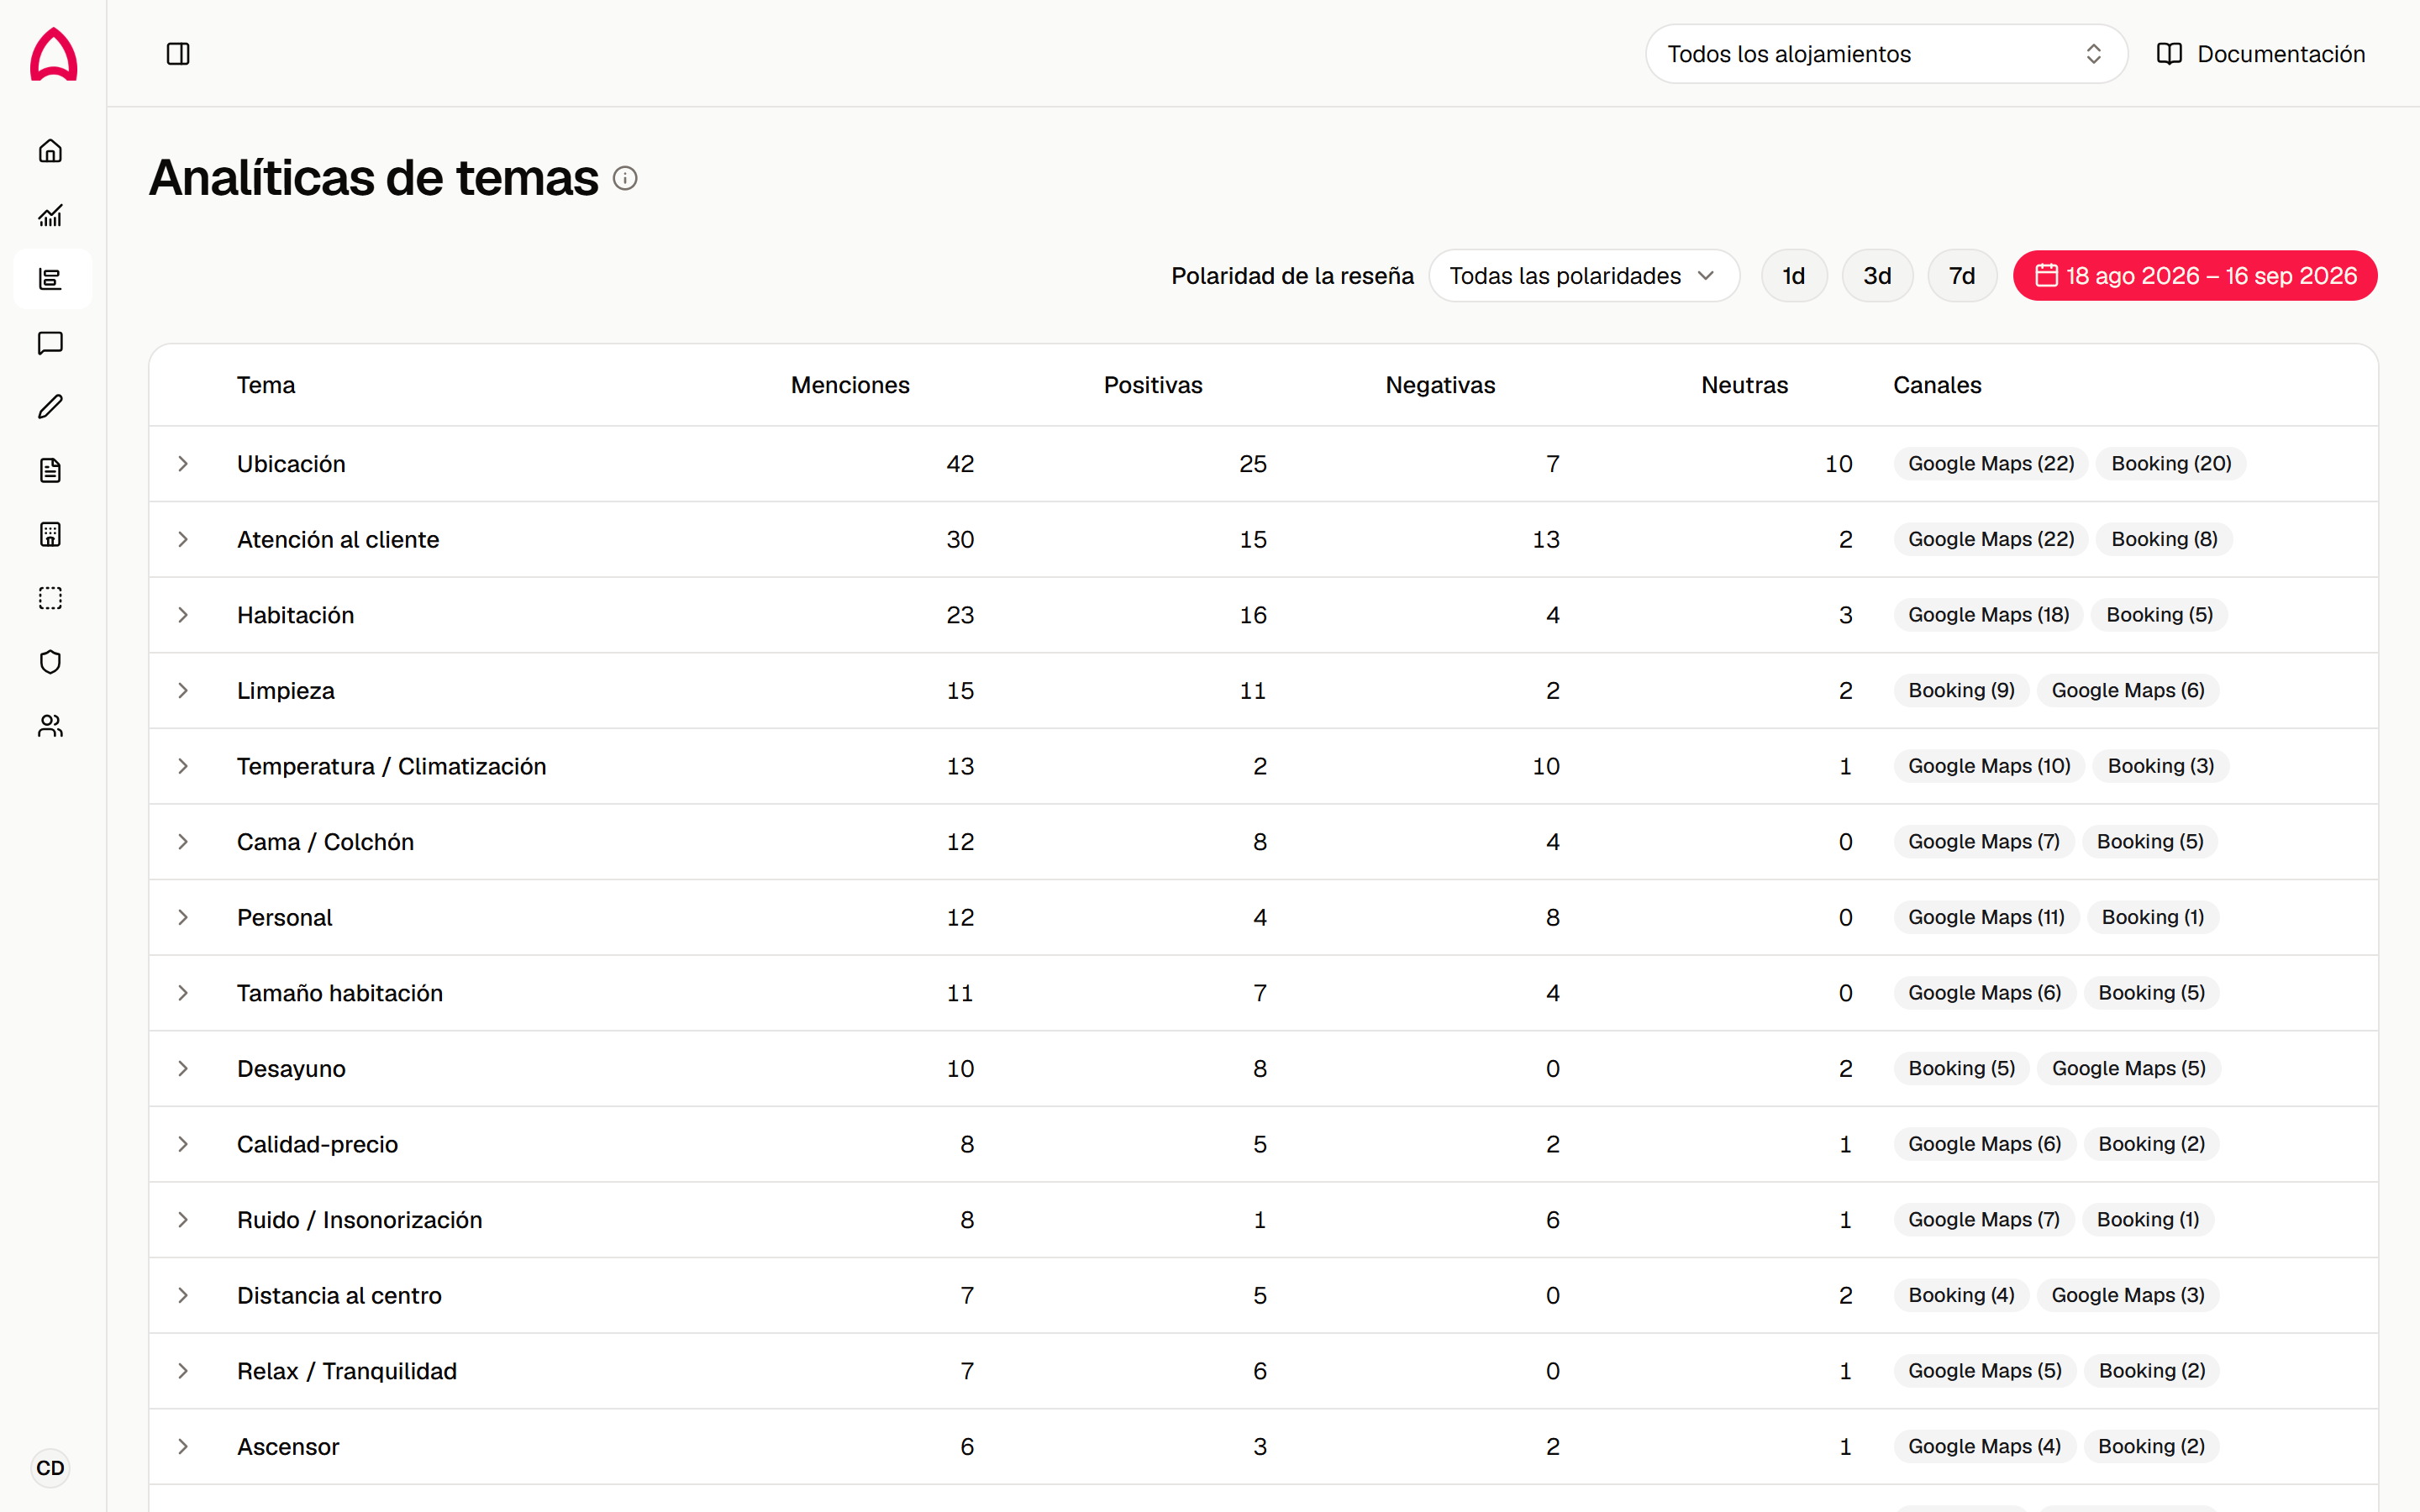Open the chat bubble sidebar icon
This screenshot has height=1512, width=2420.
(51, 343)
